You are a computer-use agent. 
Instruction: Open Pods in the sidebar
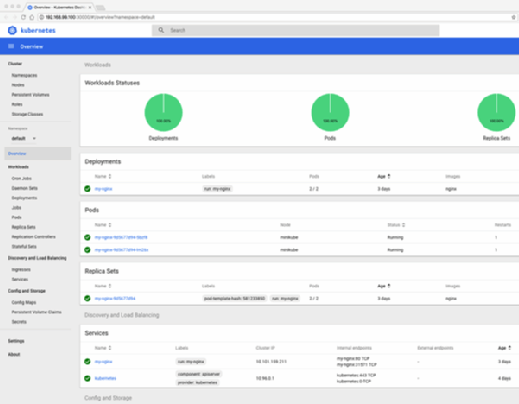point(17,217)
